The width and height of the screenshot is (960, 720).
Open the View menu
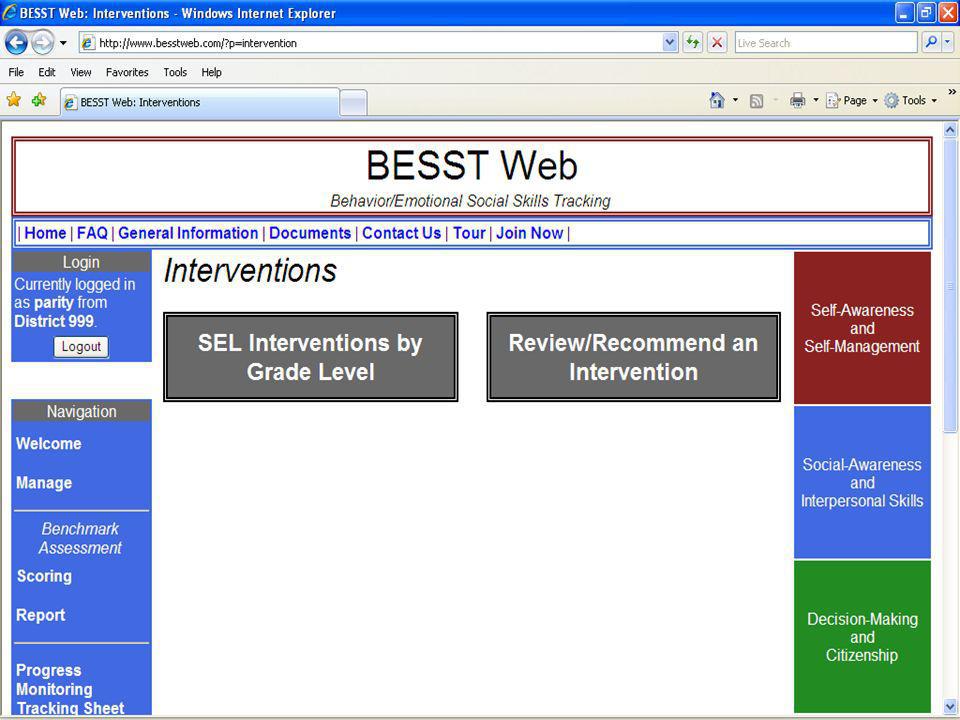click(81, 72)
